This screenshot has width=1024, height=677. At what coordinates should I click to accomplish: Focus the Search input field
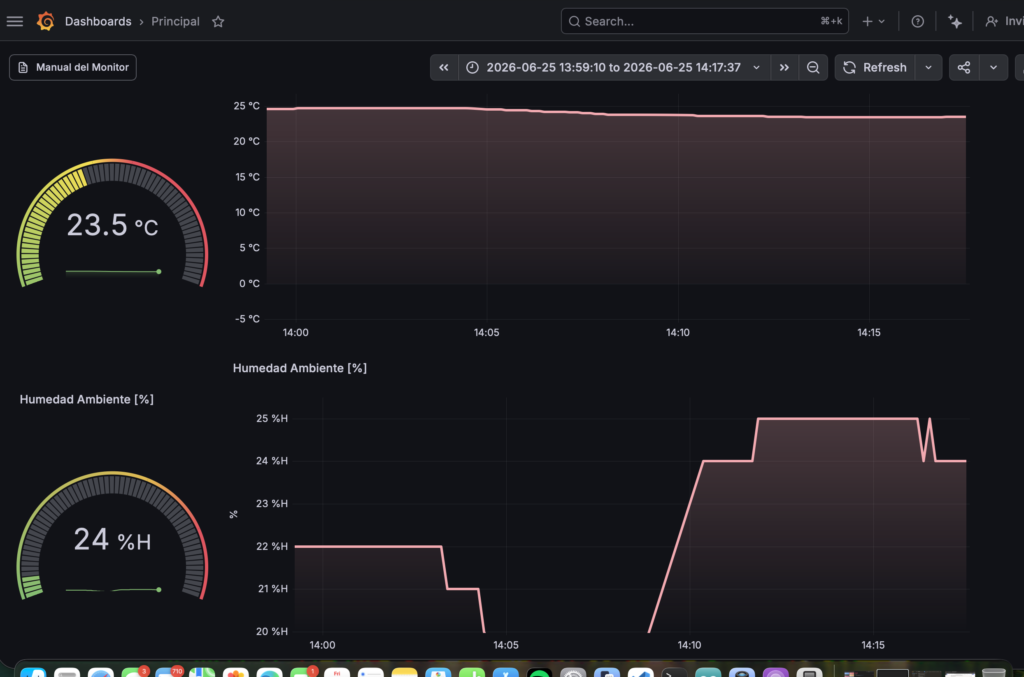[x=705, y=22]
